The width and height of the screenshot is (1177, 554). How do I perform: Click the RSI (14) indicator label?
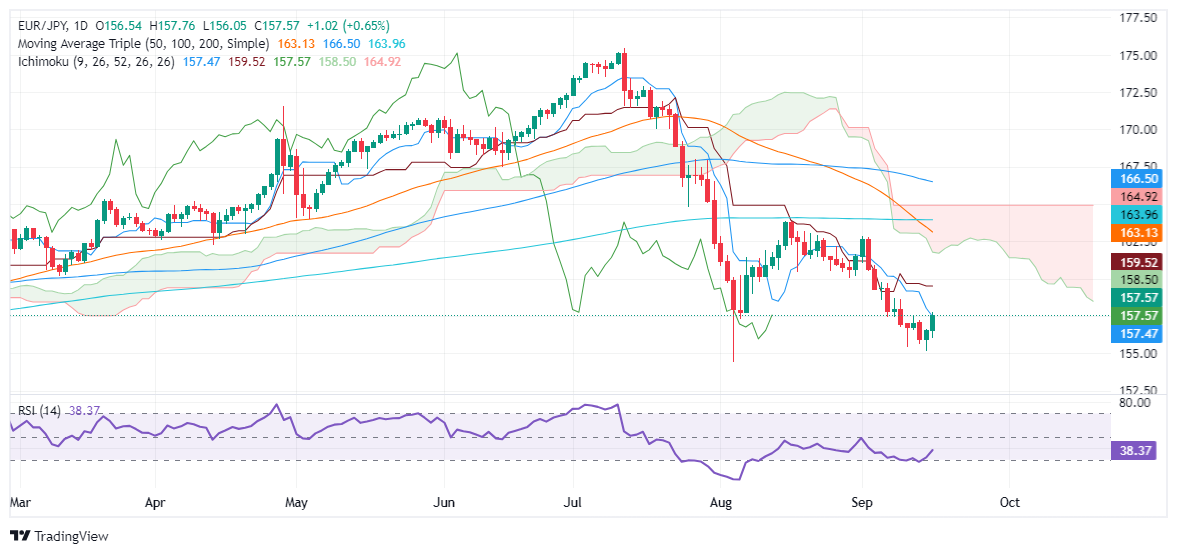click(40, 411)
